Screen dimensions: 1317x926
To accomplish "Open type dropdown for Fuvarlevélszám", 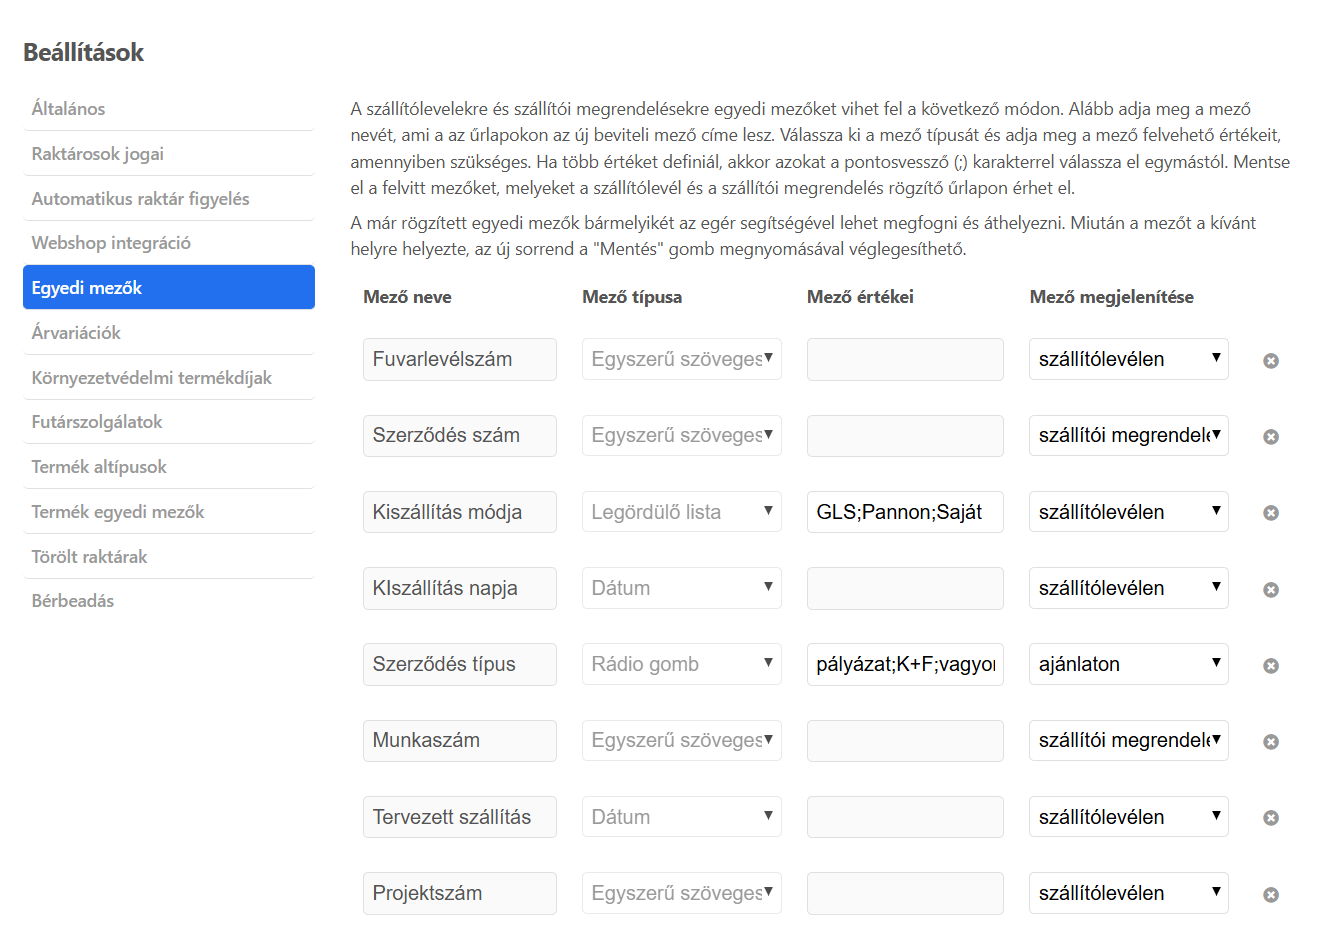I will click(x=682, y=359).
